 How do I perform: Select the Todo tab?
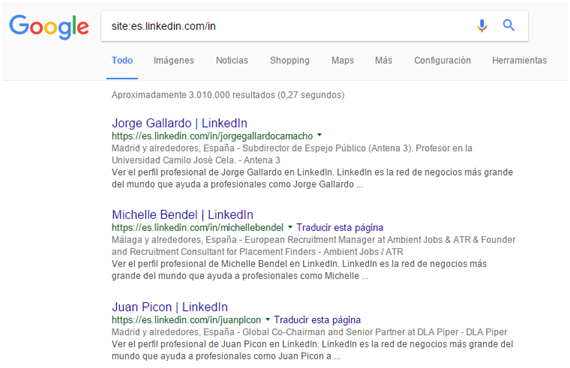point(122,60)
